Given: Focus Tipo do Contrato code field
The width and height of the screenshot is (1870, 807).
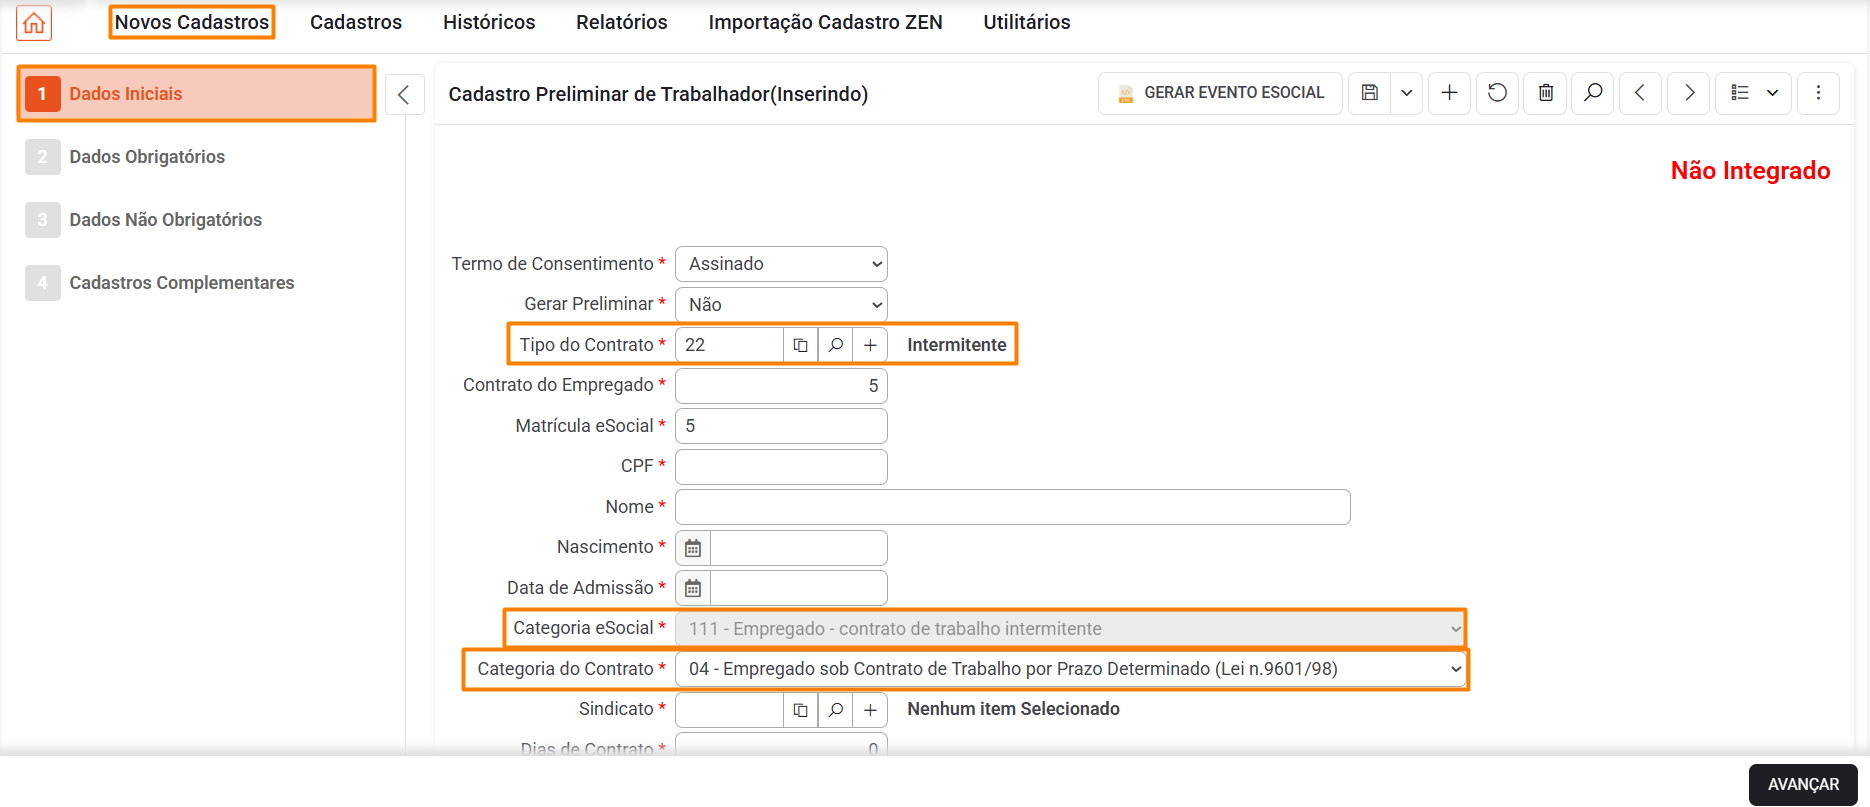Looking at the screenshot, I should [730, 345].
